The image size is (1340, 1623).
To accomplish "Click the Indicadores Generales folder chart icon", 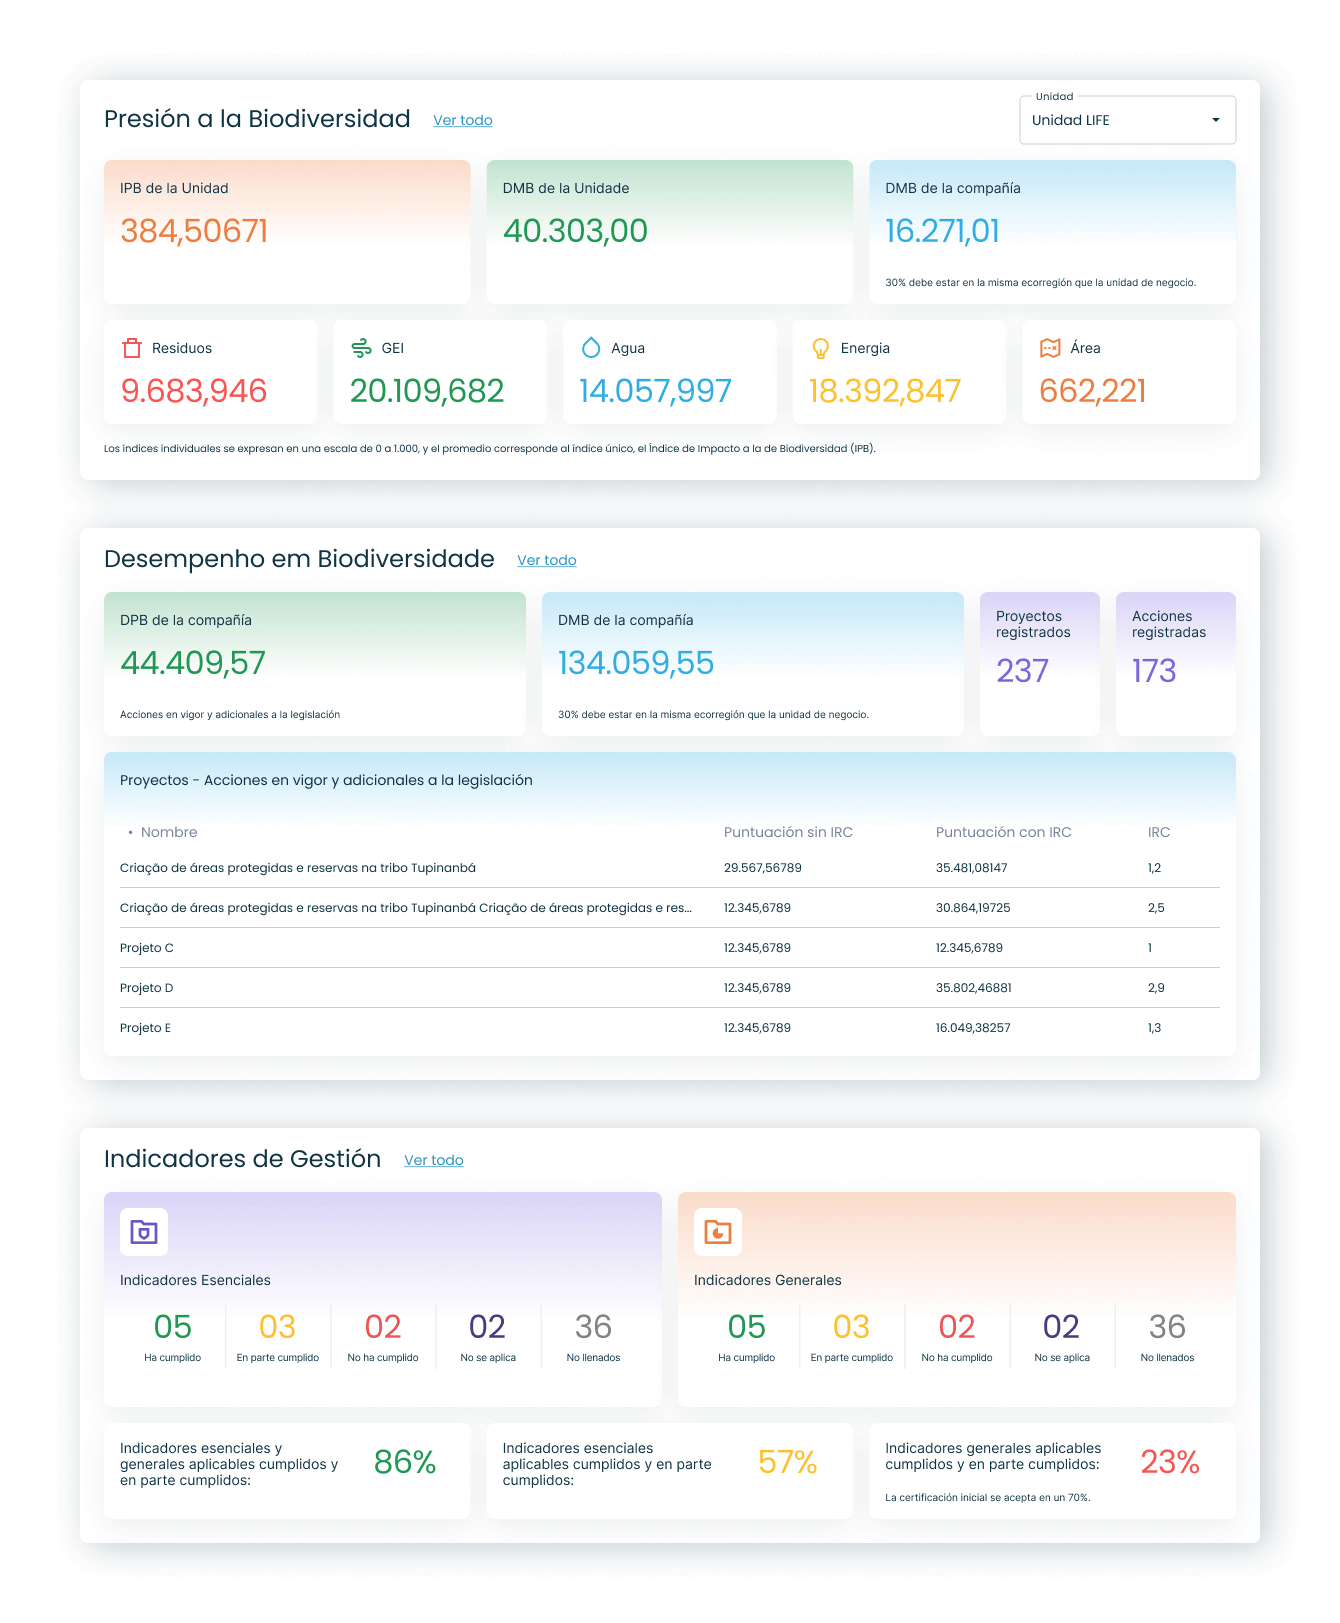I will [718, 1232].
